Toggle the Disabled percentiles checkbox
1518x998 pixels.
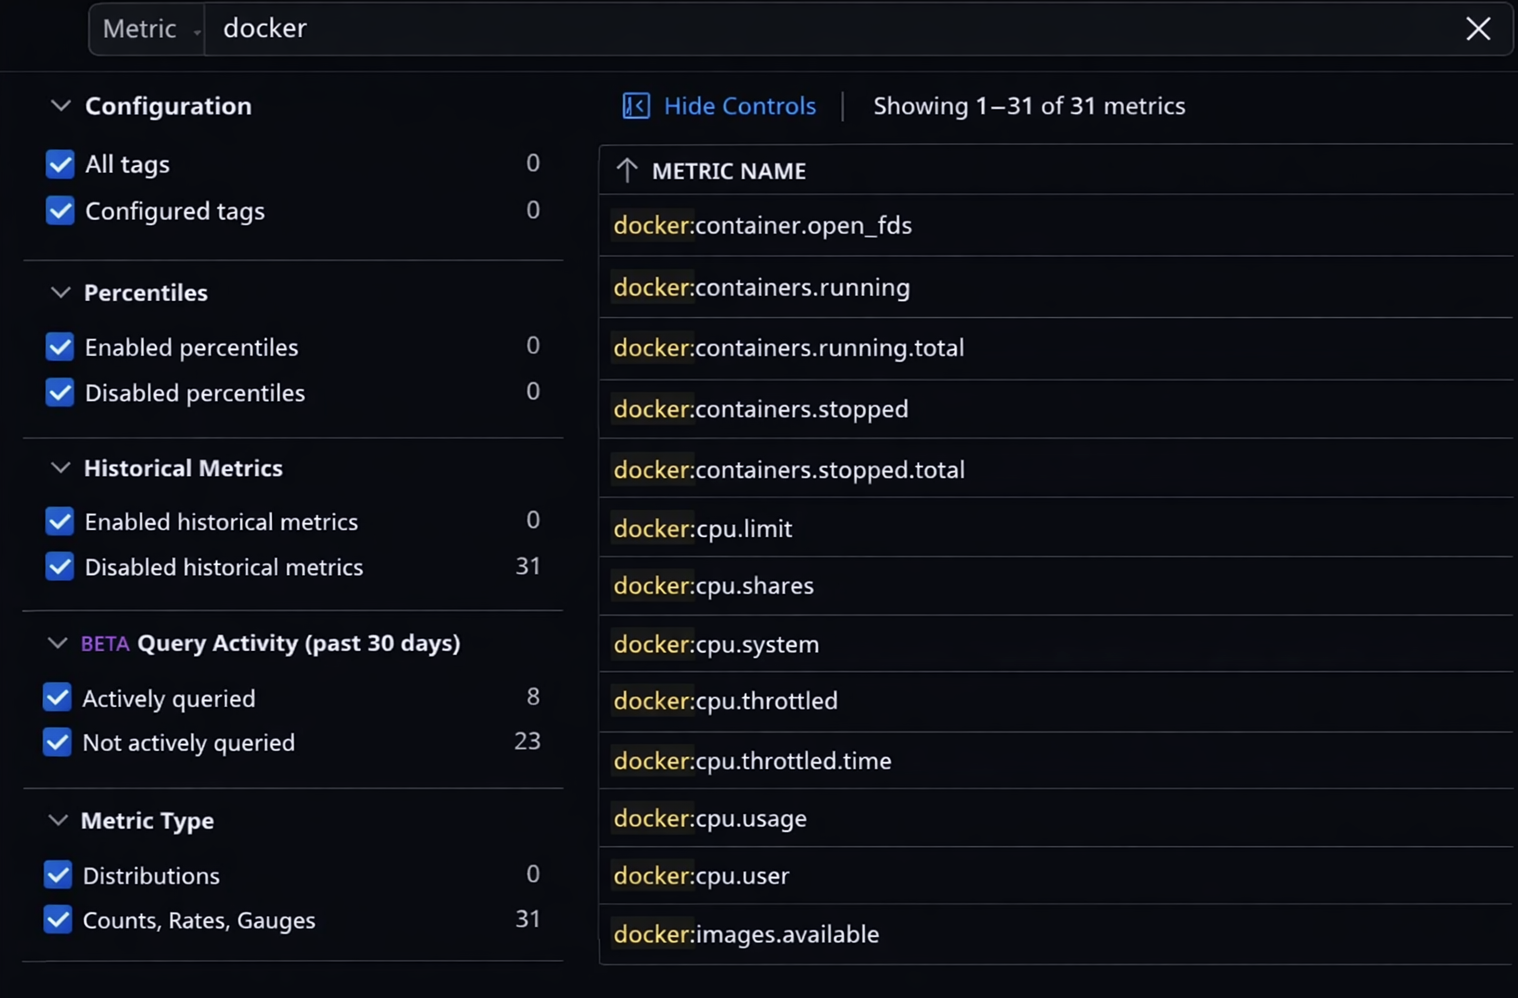(60, 393)
